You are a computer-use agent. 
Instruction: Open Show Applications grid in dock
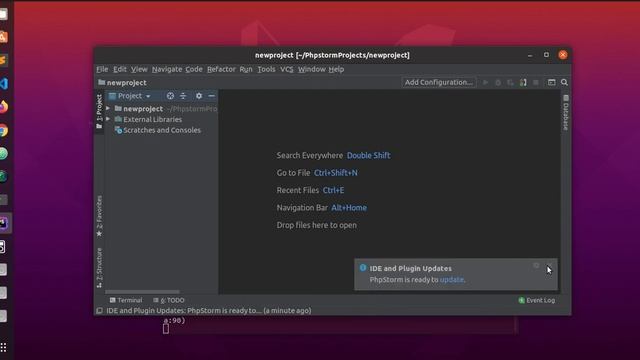[x=3, y=348]
